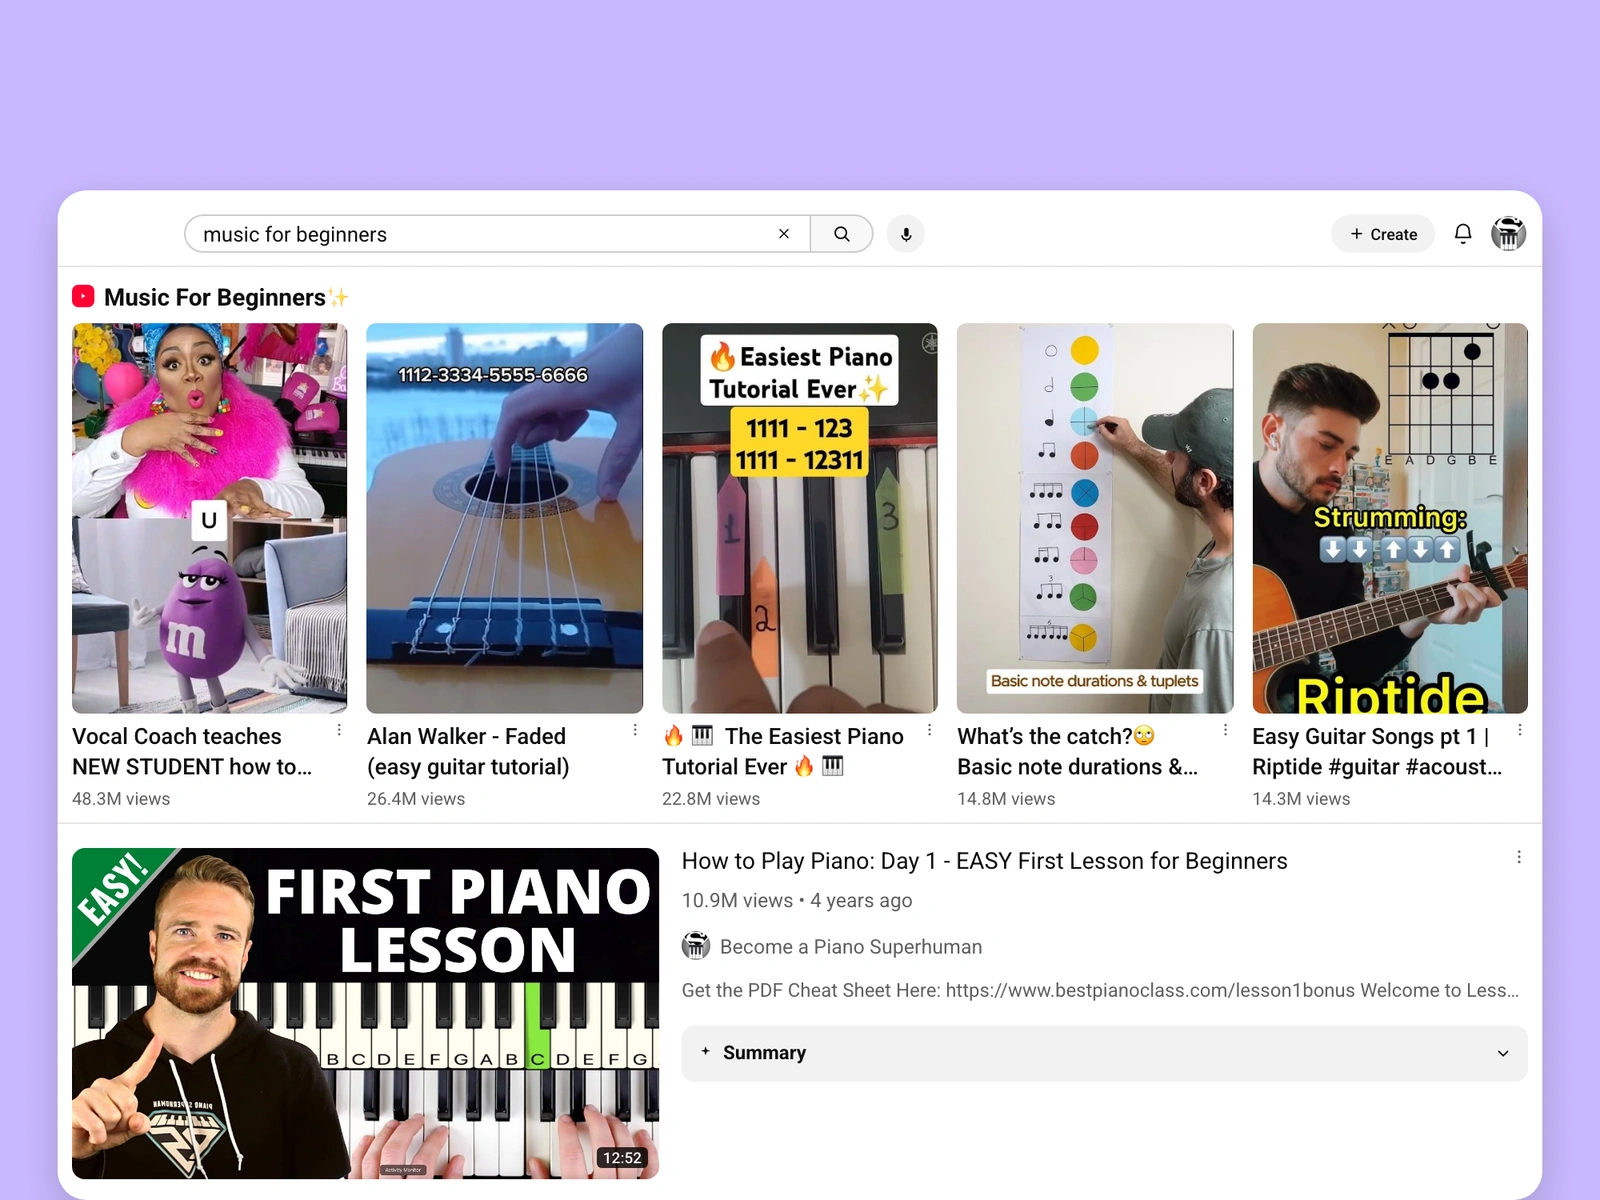This screenshot has width=1600, height=1200.
Task: Open more options for Alan Walker Faded short
Action: (x=635, y=731)
